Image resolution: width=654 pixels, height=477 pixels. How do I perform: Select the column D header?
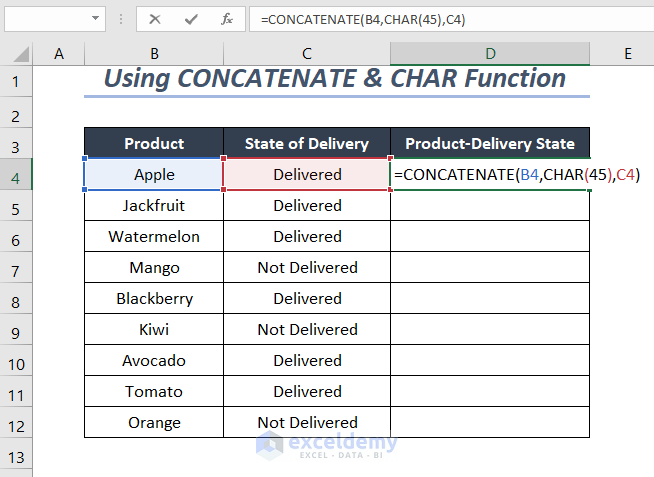[x=490, y=52]
